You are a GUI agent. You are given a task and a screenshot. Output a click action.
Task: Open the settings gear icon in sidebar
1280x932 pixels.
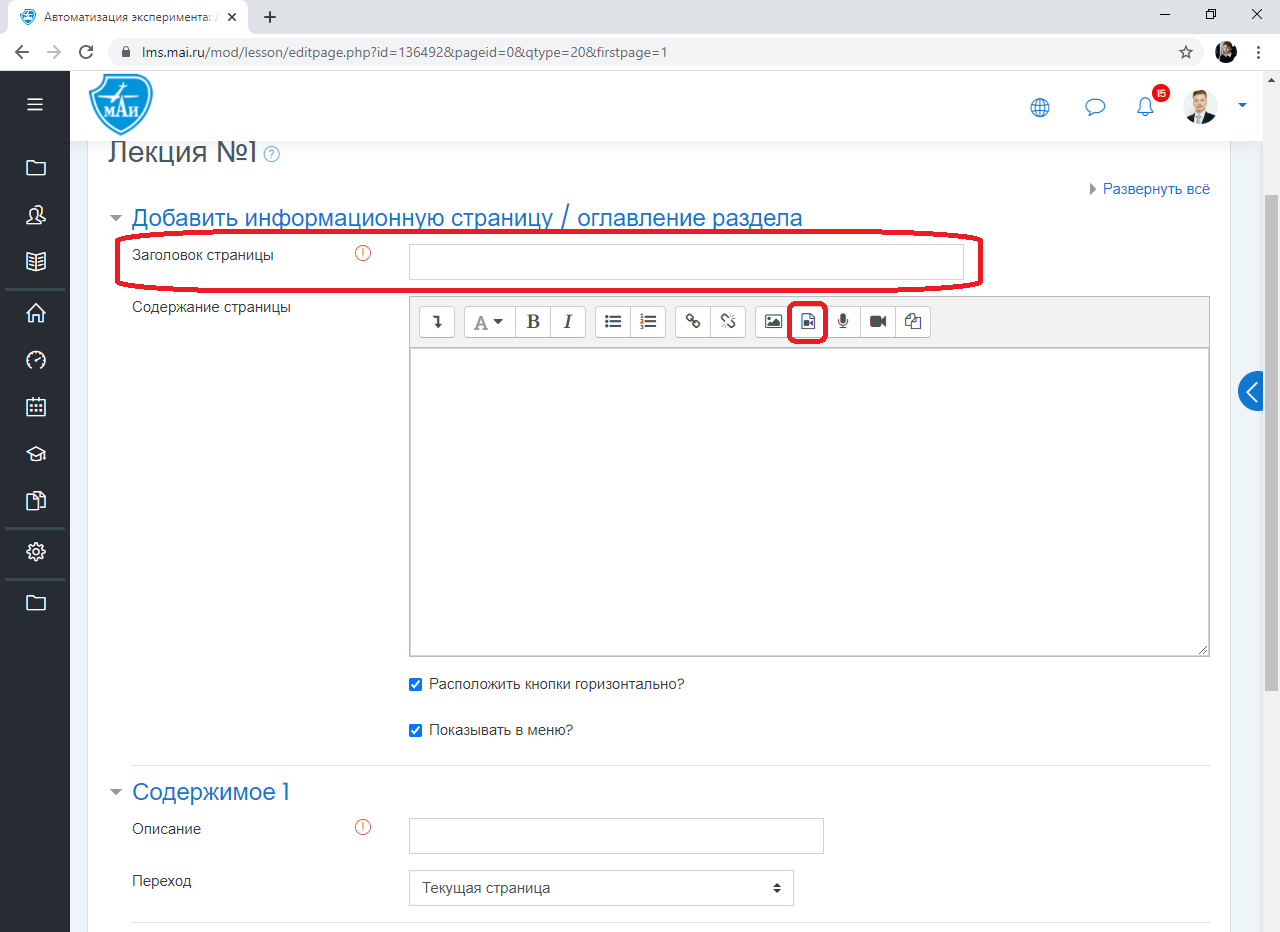(x=35, y=552)
